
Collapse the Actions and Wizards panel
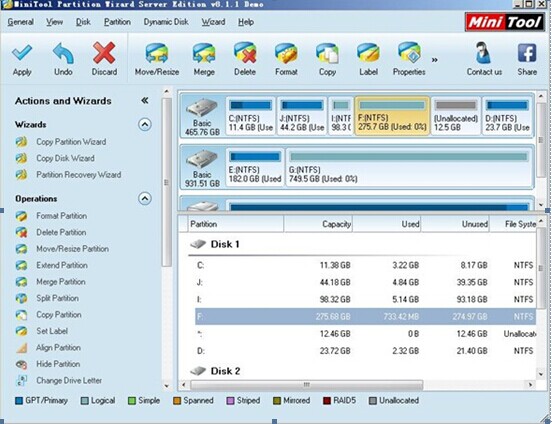point(145,101)
